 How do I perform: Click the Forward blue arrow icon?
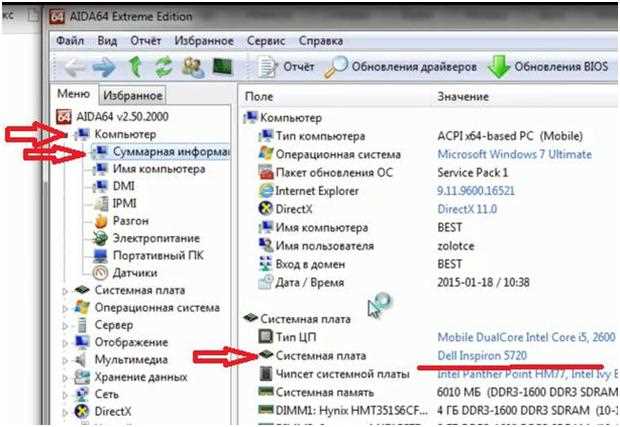104,68
